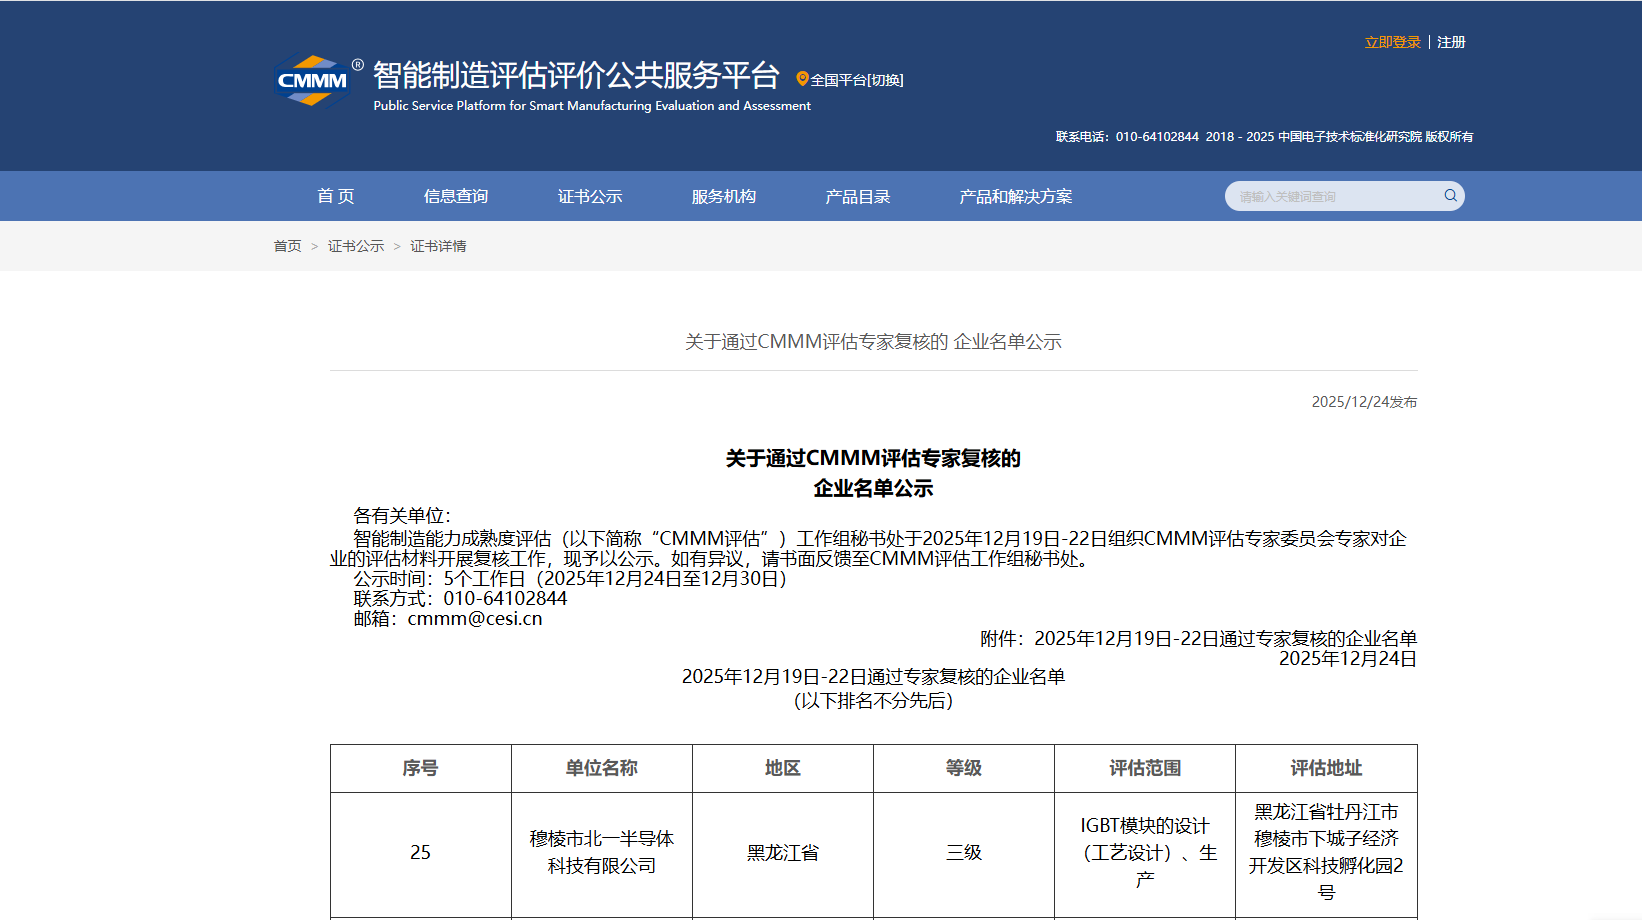Navigate to 首页 in the breadcrumb

click(288, 245)
